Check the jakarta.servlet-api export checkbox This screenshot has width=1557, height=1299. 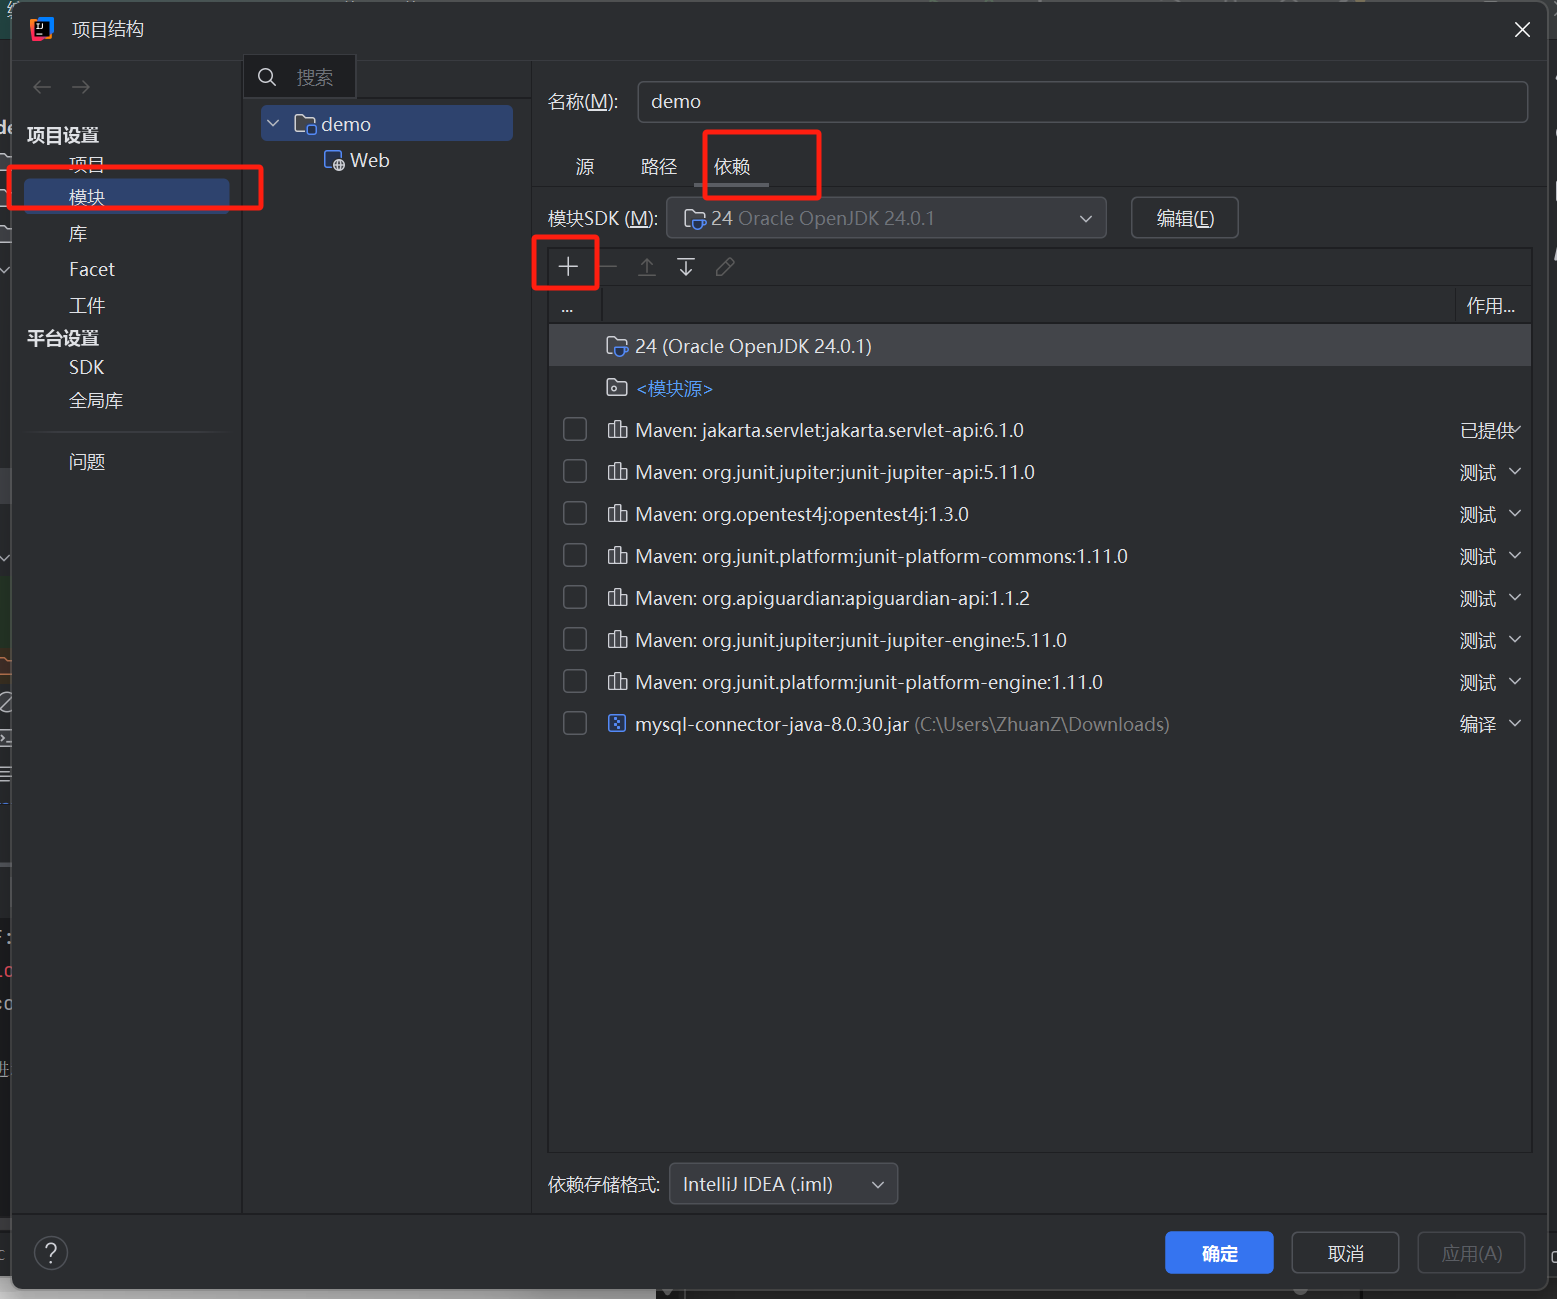click(575, 429)
